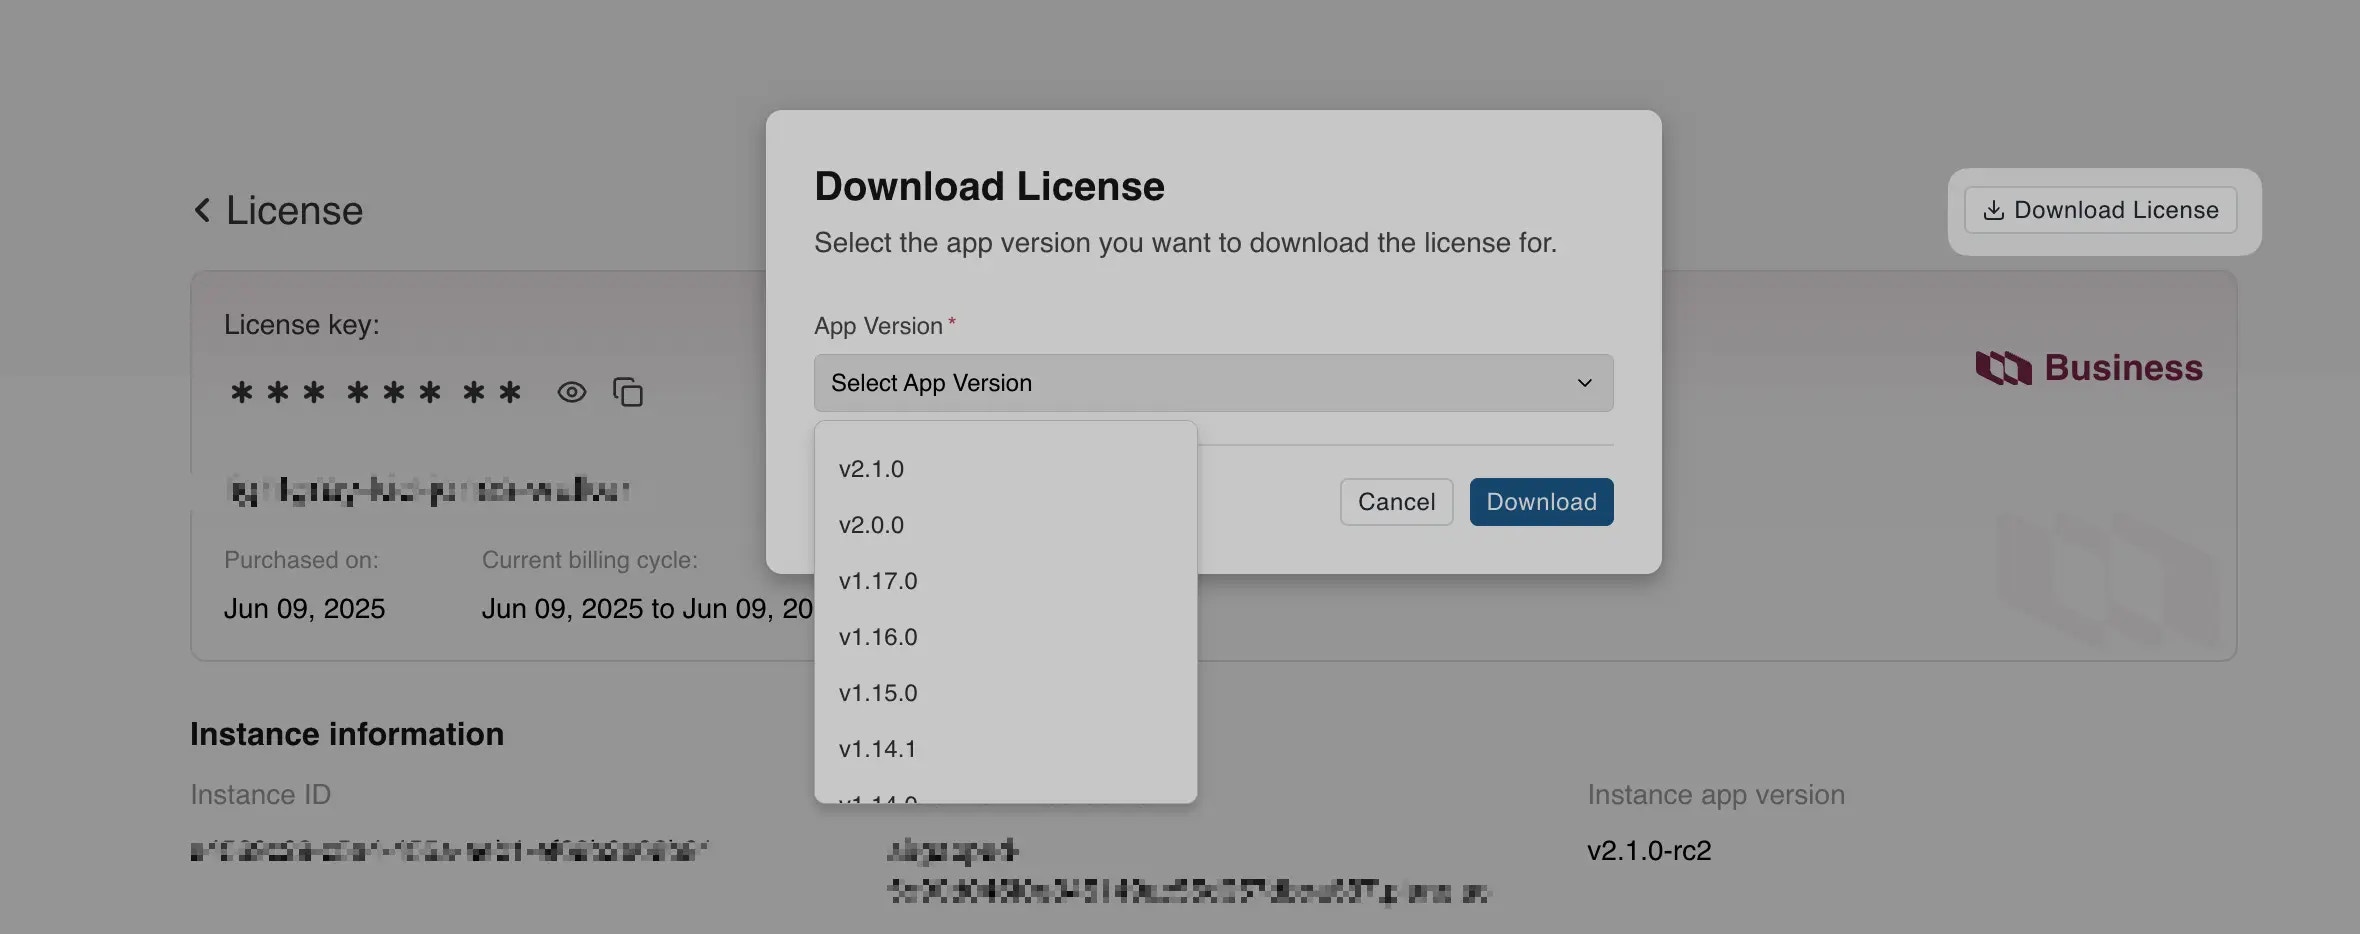Image resolution: width=2360 pixels, height=934 pixels.
Task: Click the download icon on Download License button
Action: (1994, 210)
